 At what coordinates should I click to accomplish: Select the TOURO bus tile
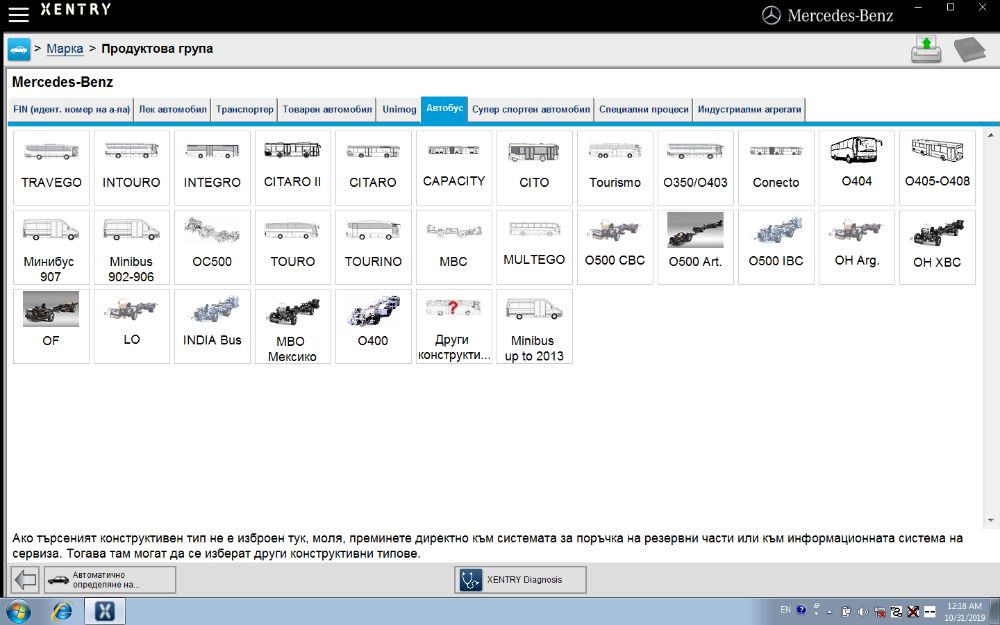[x=293, y=247]
